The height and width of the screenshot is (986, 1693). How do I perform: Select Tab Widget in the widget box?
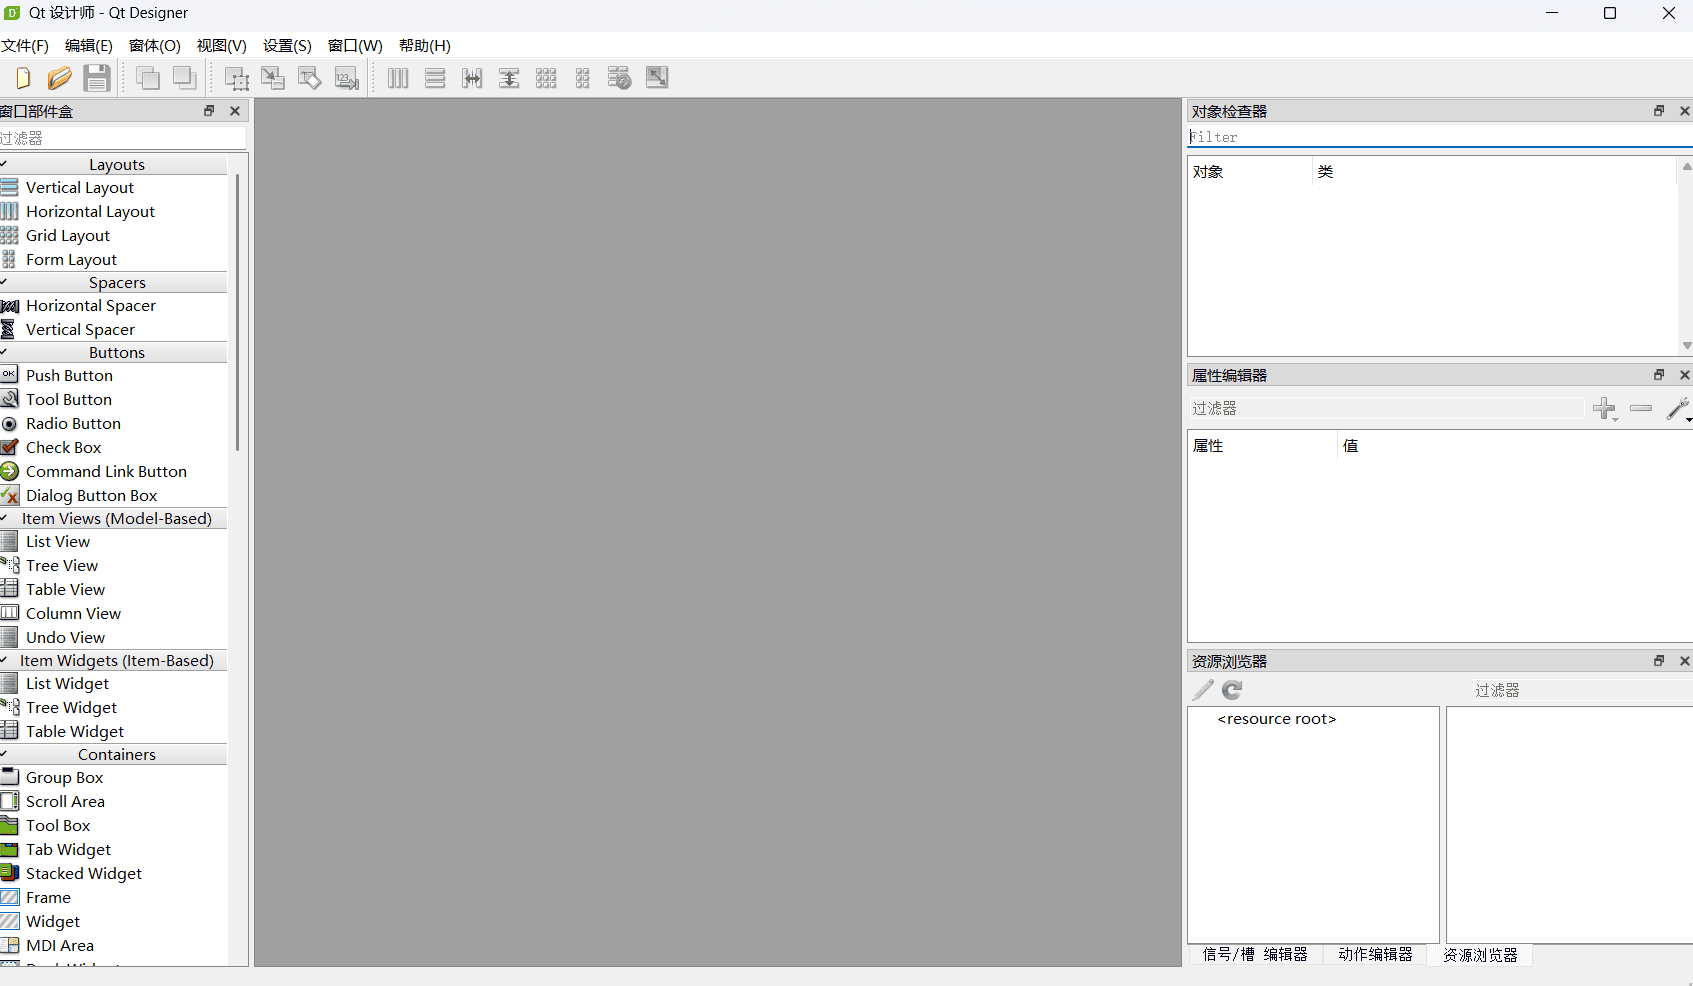pos(68,849)
